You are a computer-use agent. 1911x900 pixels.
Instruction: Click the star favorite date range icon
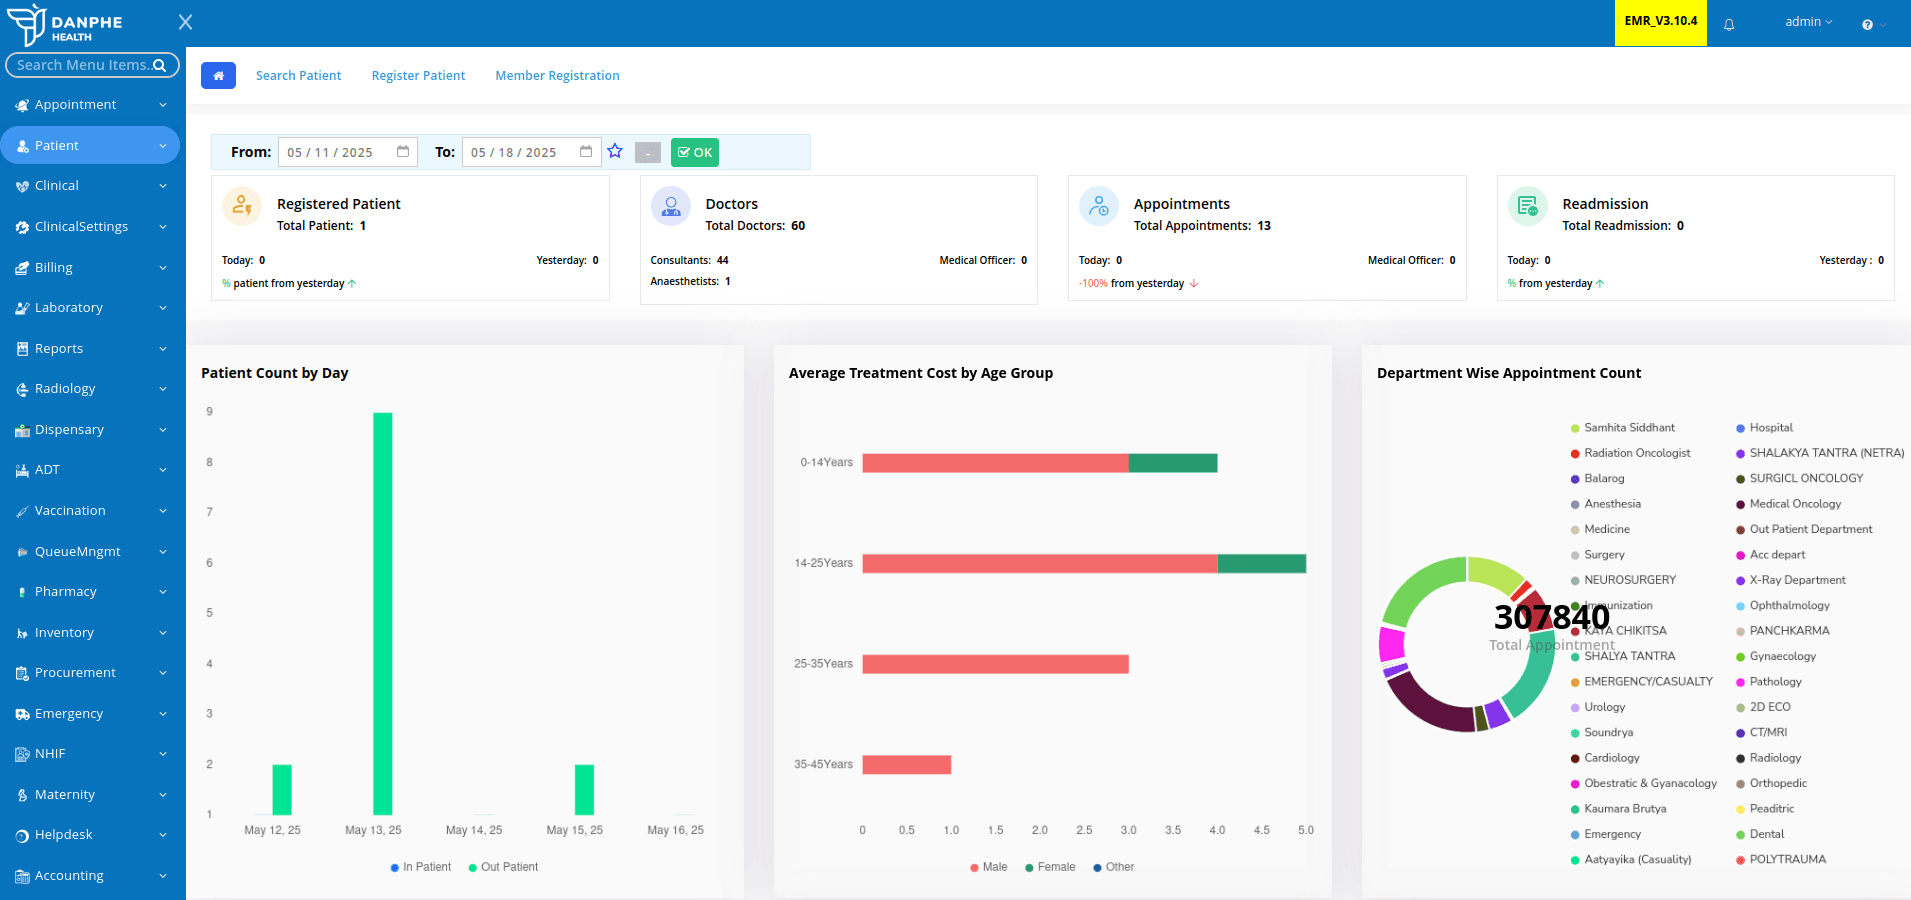click(x=615, y=151)
